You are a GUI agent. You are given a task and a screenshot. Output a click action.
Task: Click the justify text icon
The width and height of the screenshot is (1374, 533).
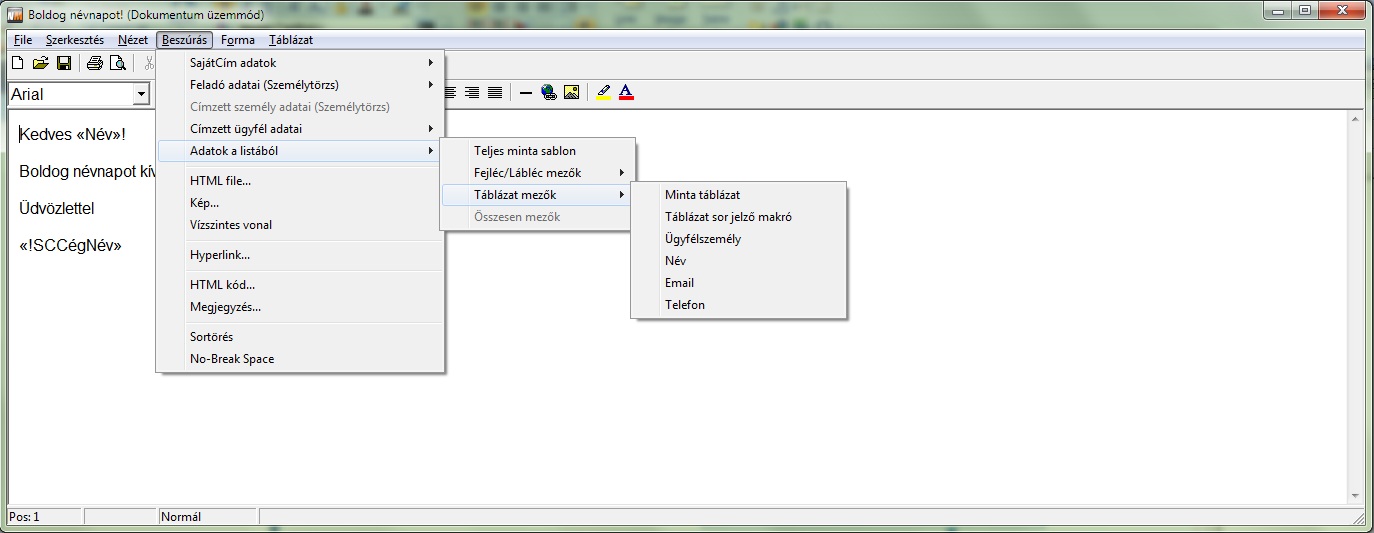pyautogui.click(x=495, y=93)
